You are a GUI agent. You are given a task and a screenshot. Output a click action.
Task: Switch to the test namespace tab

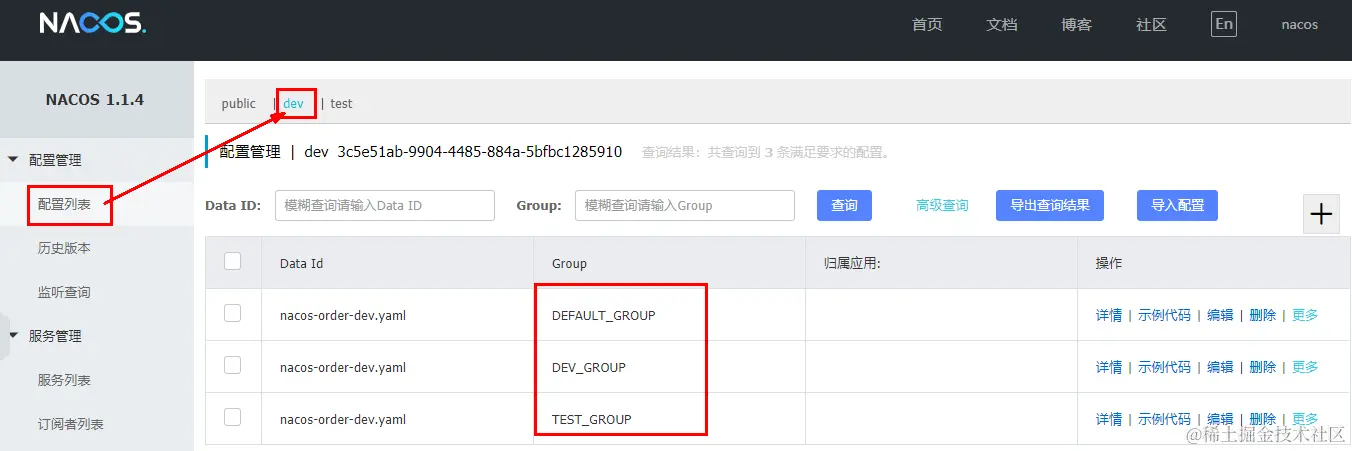point(341,103)
